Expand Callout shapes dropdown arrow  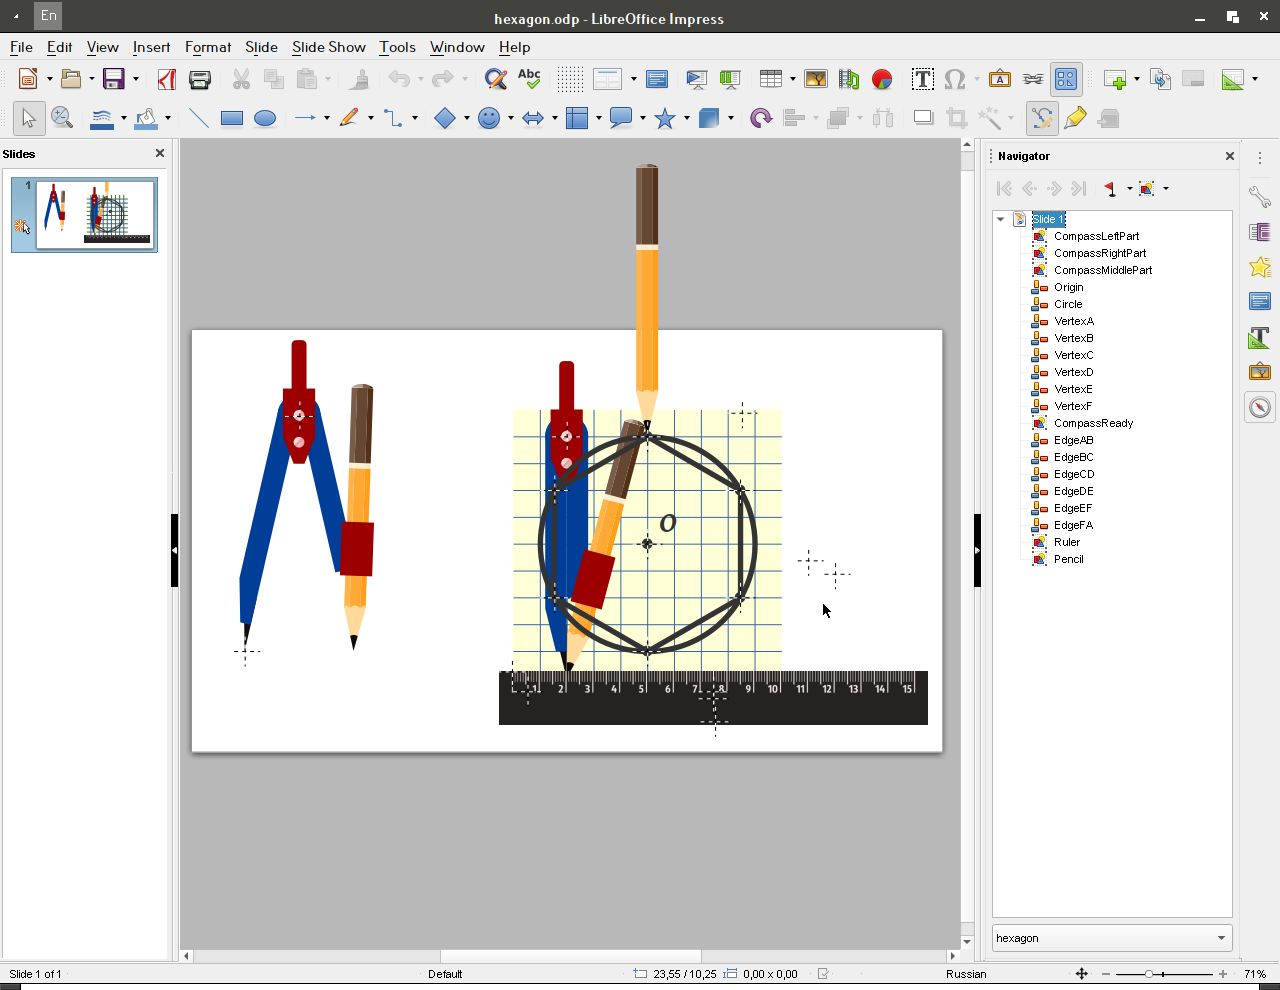643,118
